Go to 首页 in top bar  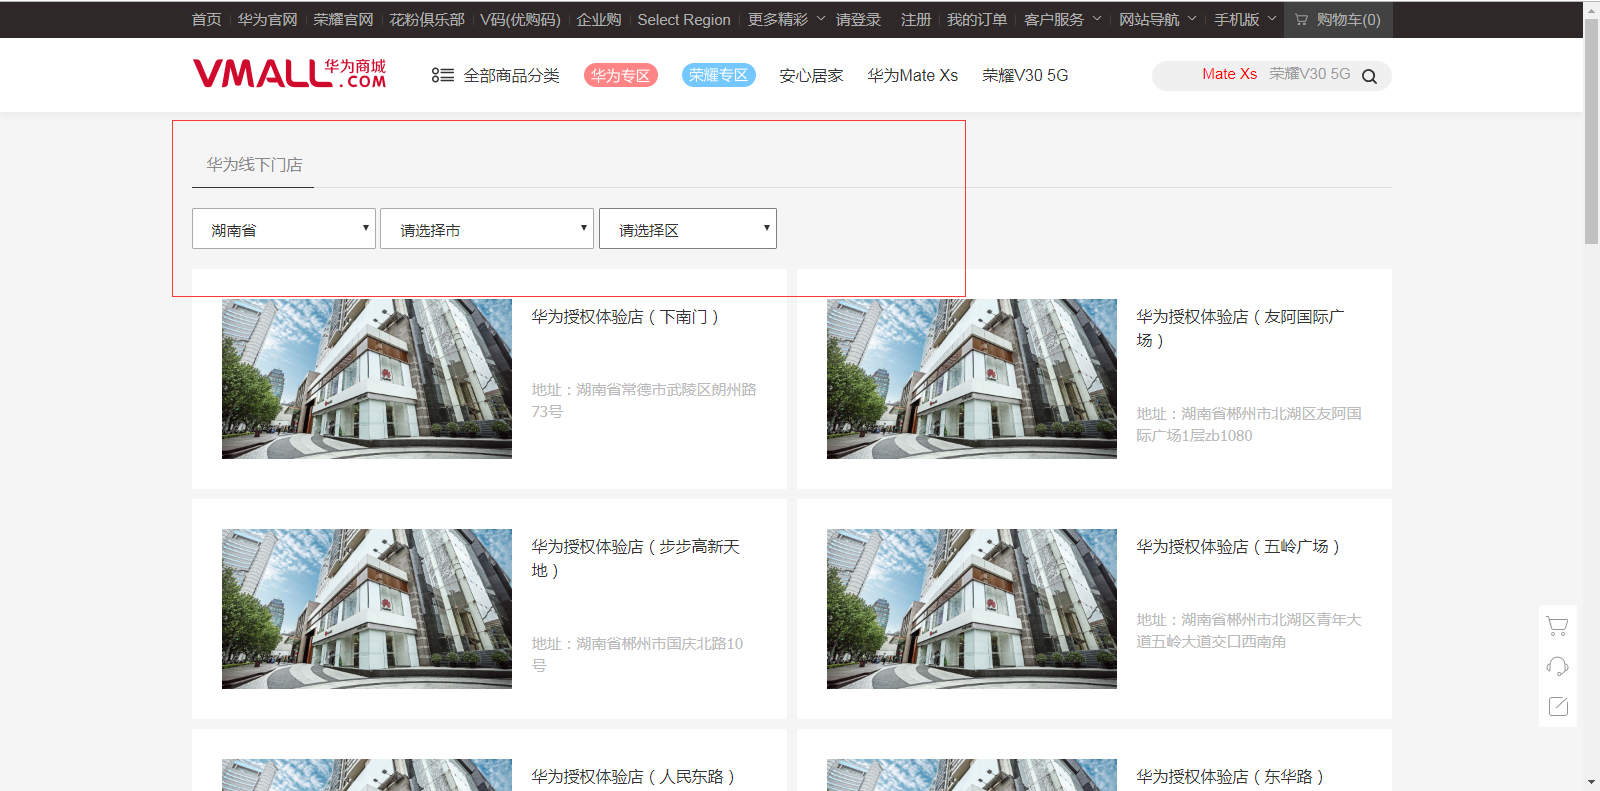click(206, 19)
